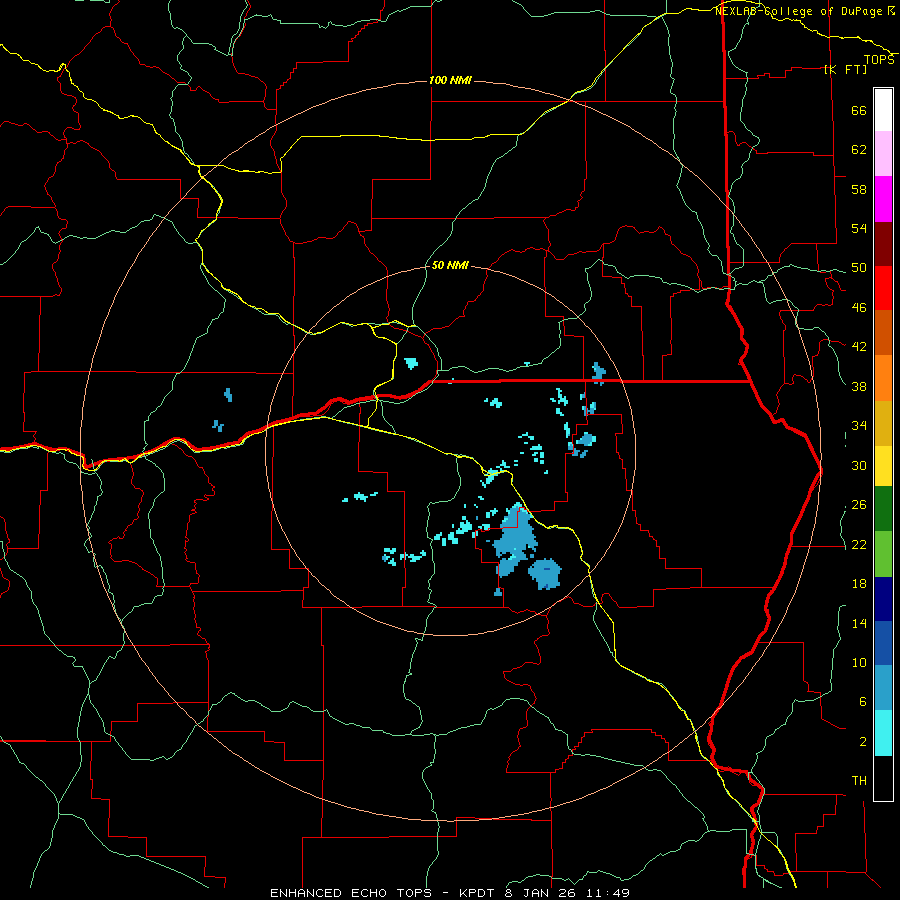Click the light green swatch at 22
This screenshot has height=900, width=900.
click(883, 554)
